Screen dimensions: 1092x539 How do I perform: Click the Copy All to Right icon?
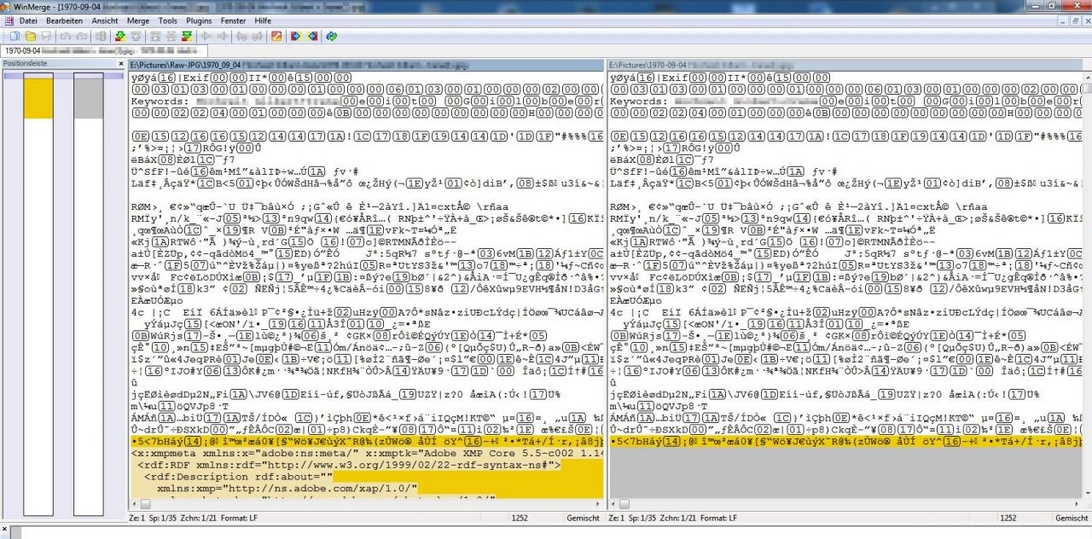[296, 36]
